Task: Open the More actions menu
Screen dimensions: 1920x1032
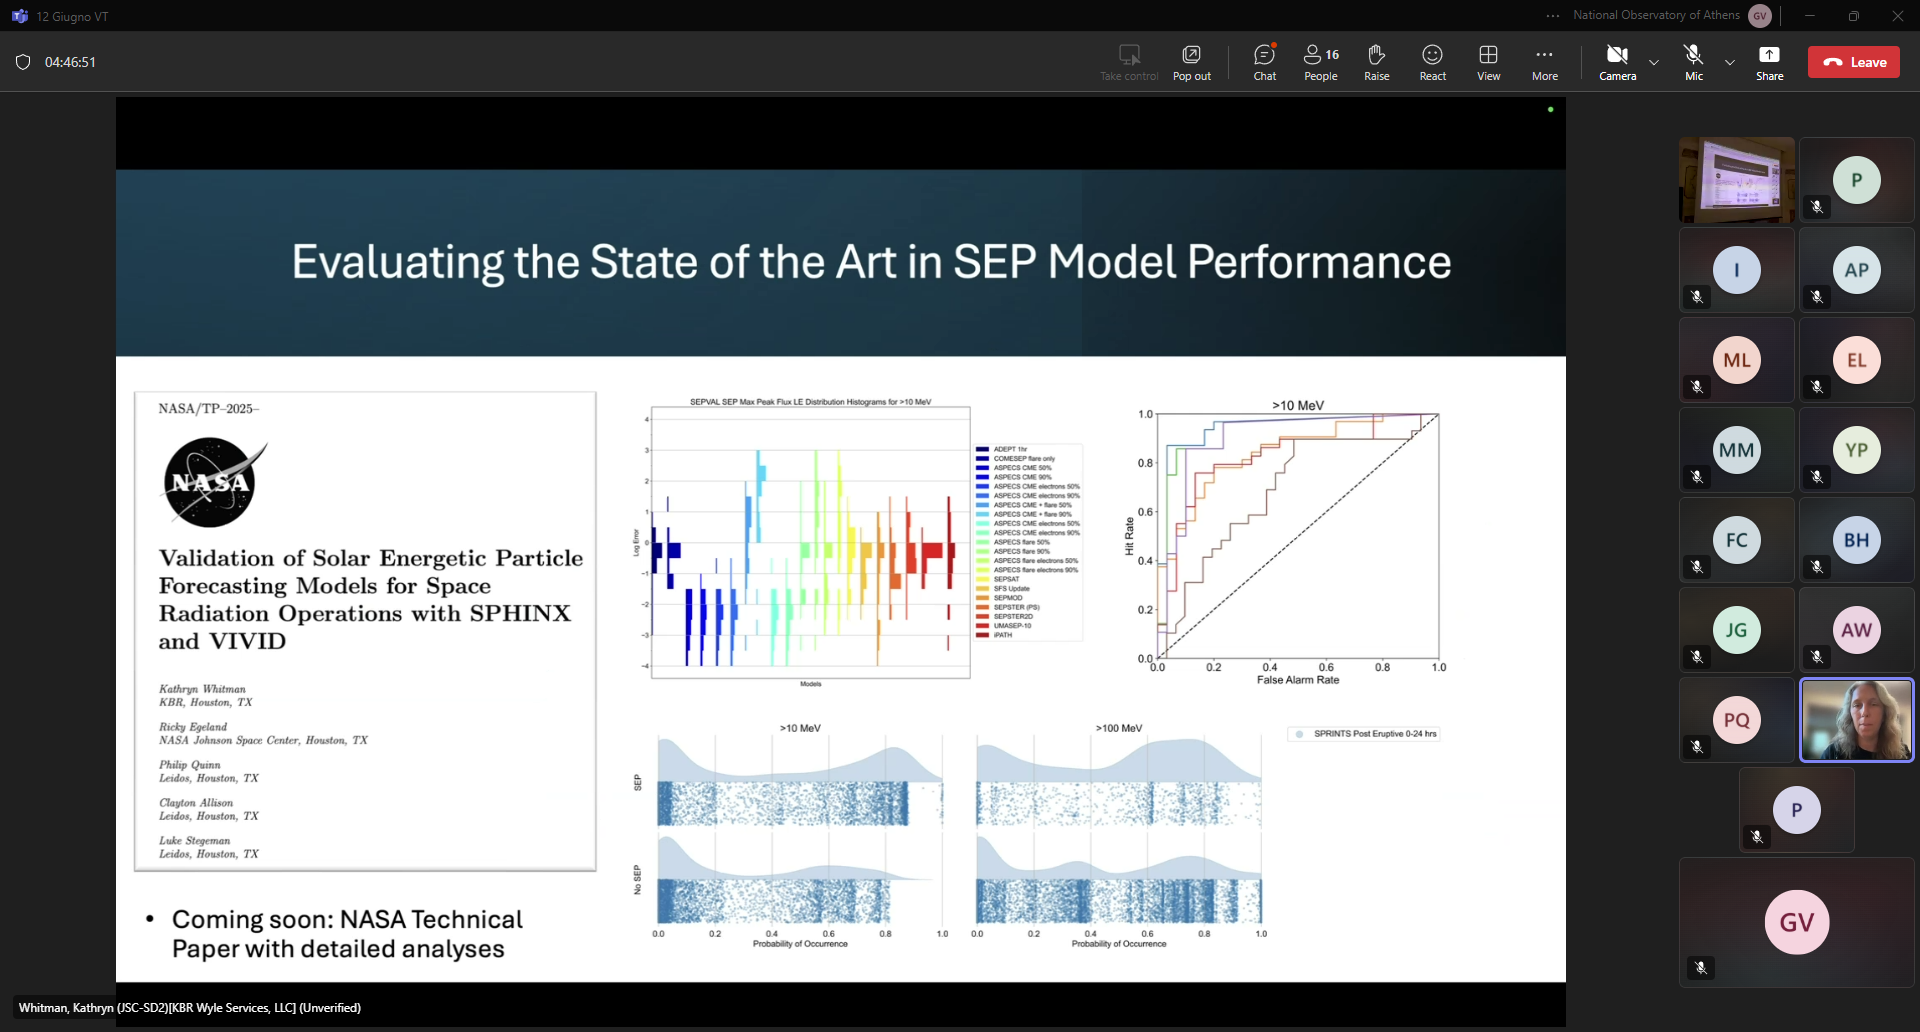Action: coord(1545,62)
